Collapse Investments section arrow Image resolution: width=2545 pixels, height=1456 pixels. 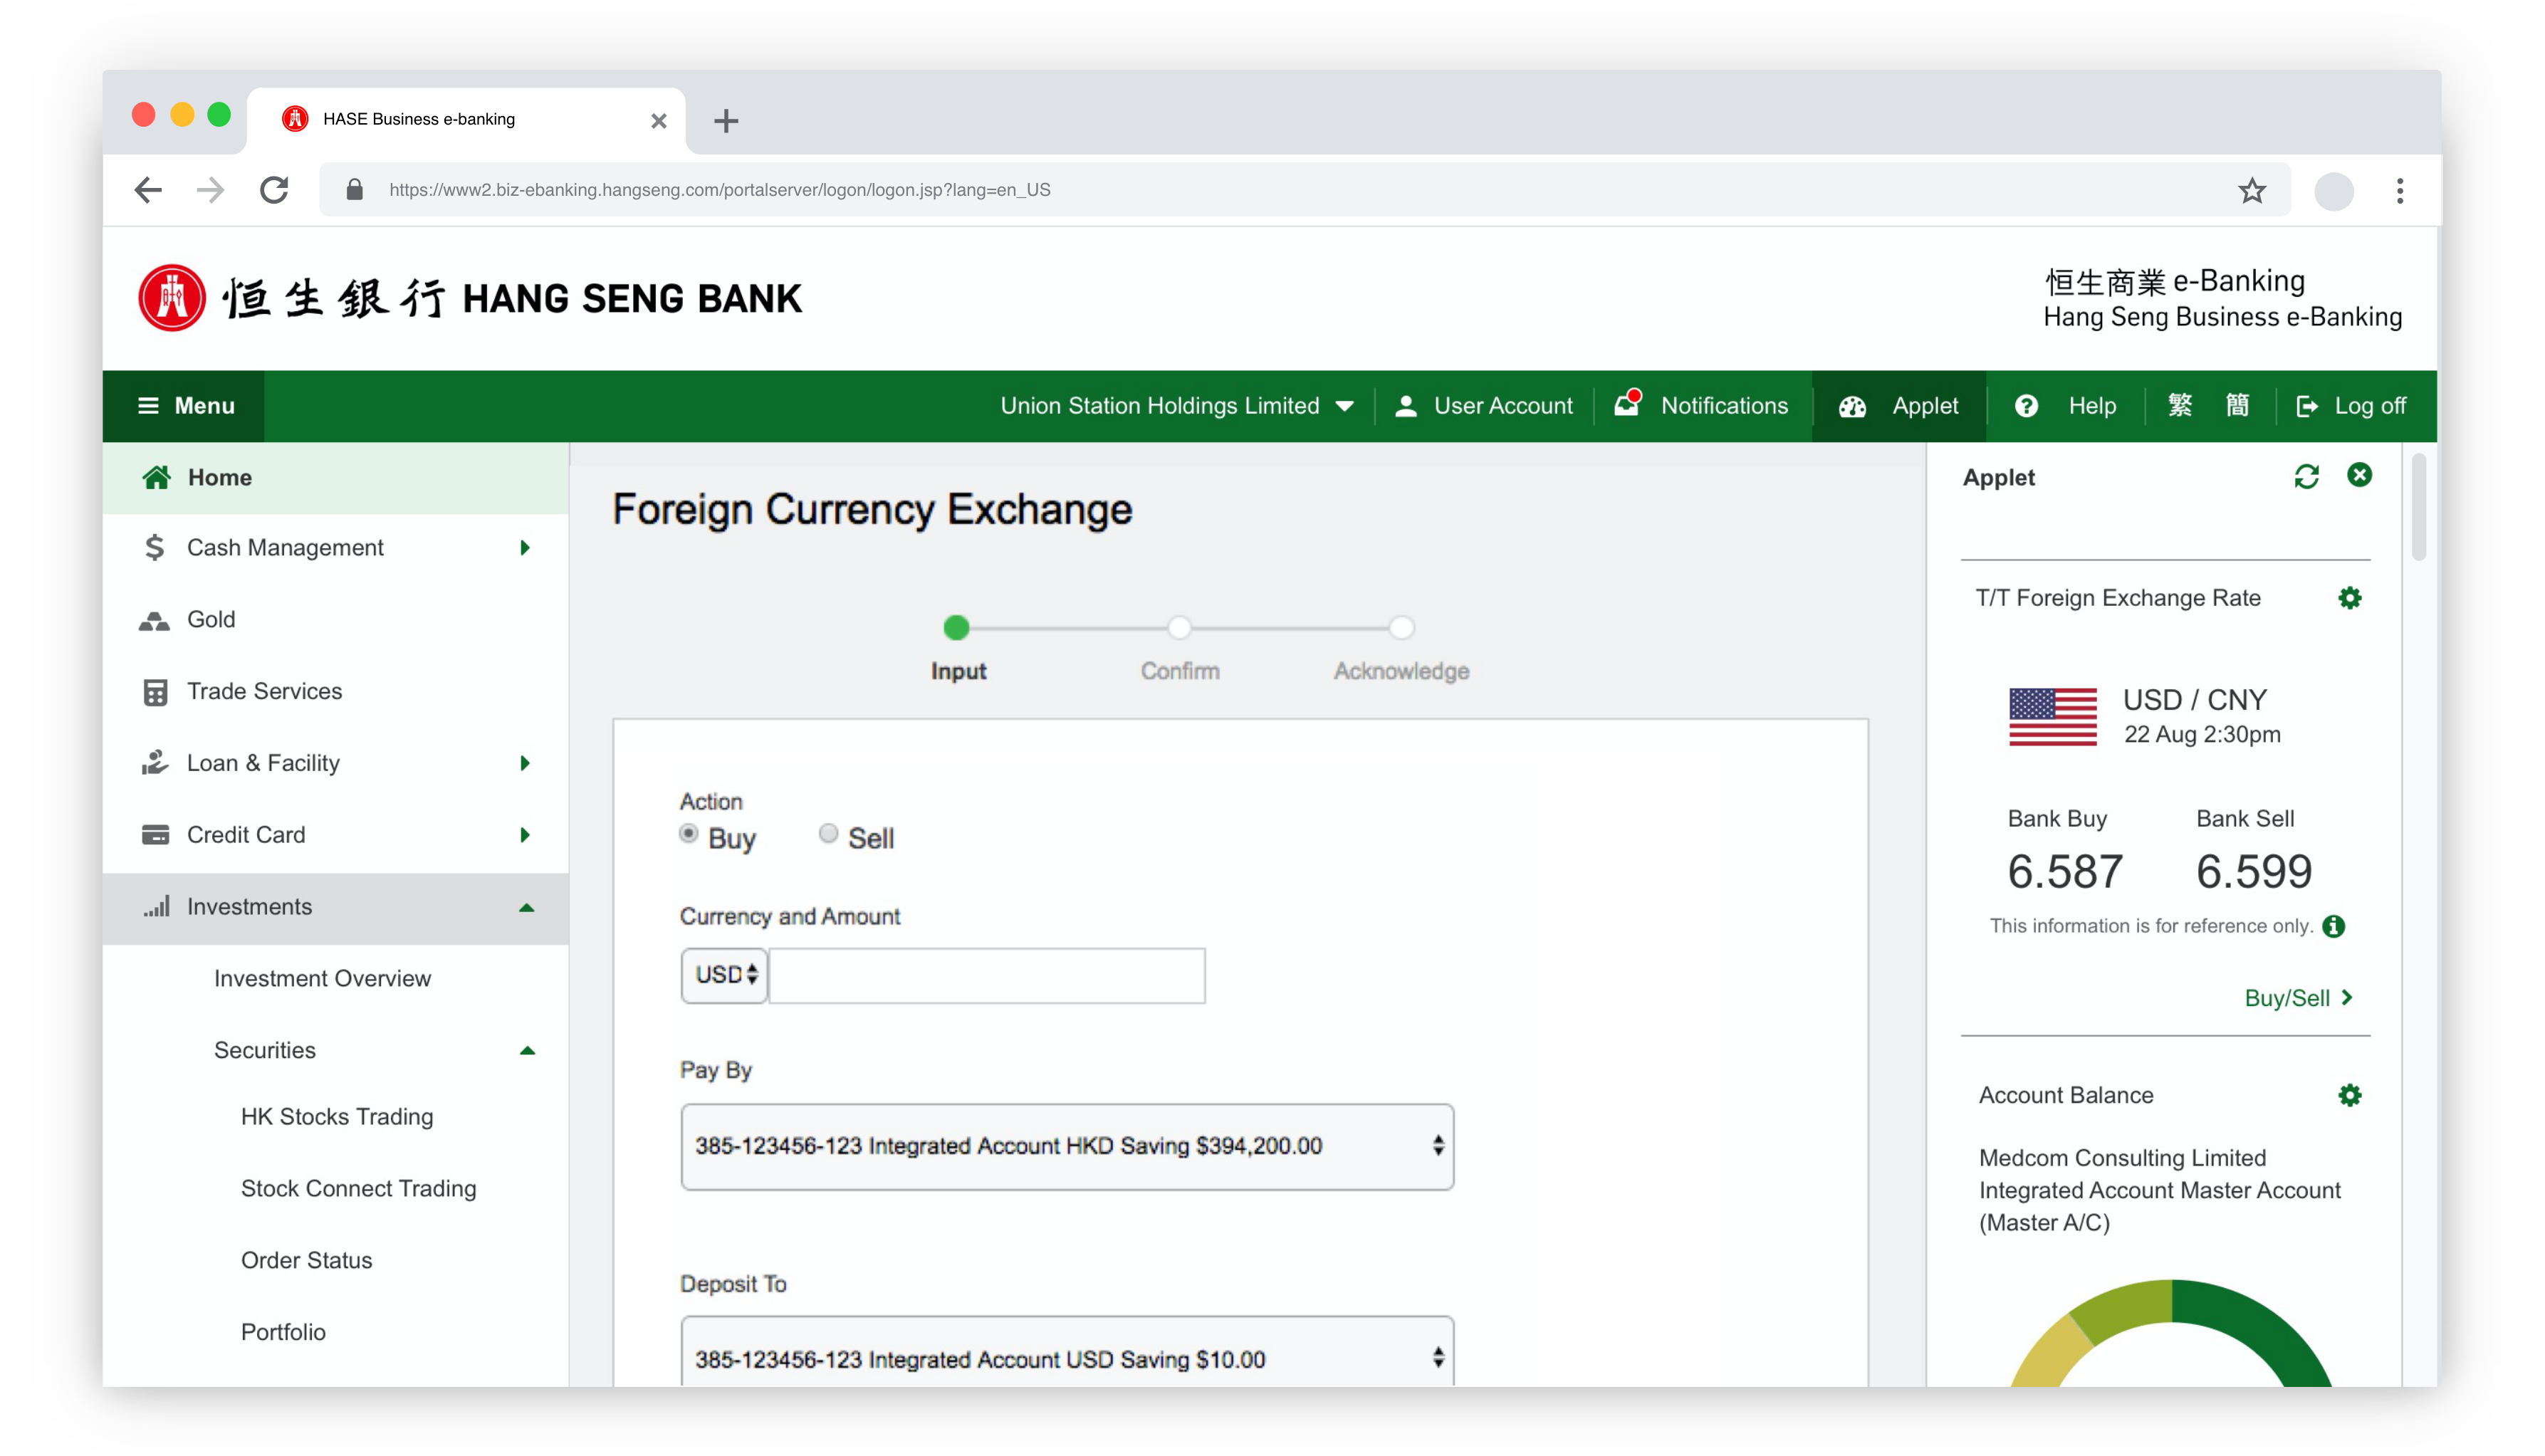click(x=527, y=908)
